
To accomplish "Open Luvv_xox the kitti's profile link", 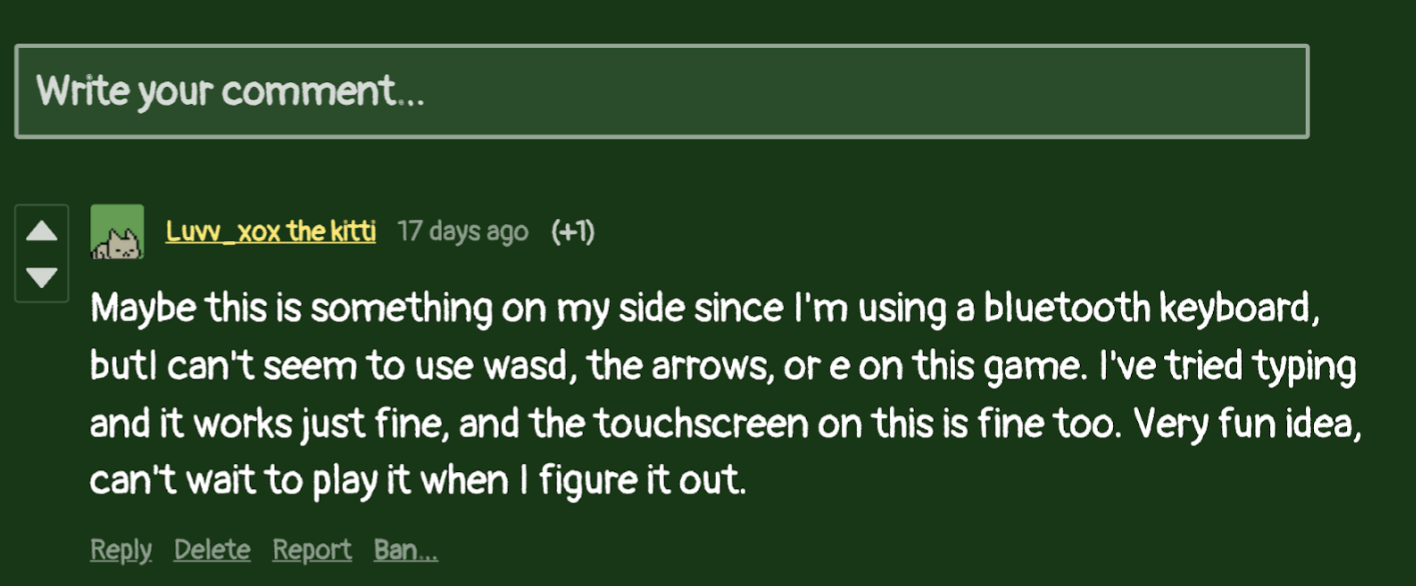I will pyautogui.click(x=271, y=232).
